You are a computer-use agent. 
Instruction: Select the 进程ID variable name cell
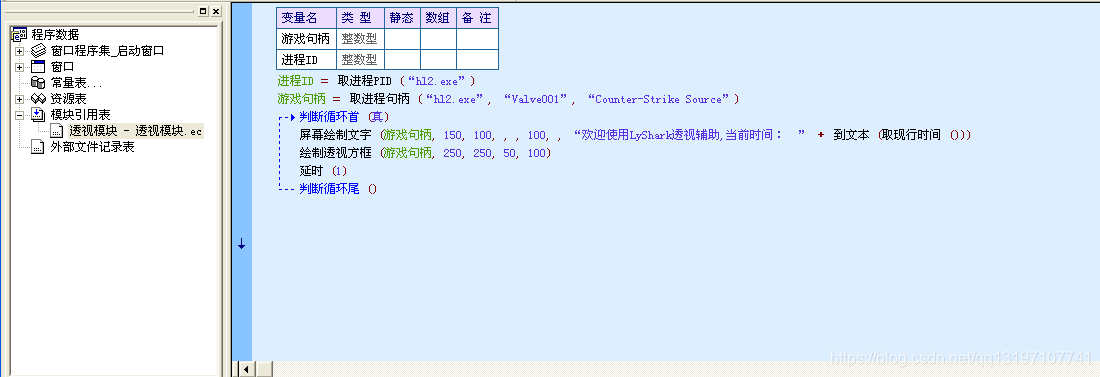307,60
